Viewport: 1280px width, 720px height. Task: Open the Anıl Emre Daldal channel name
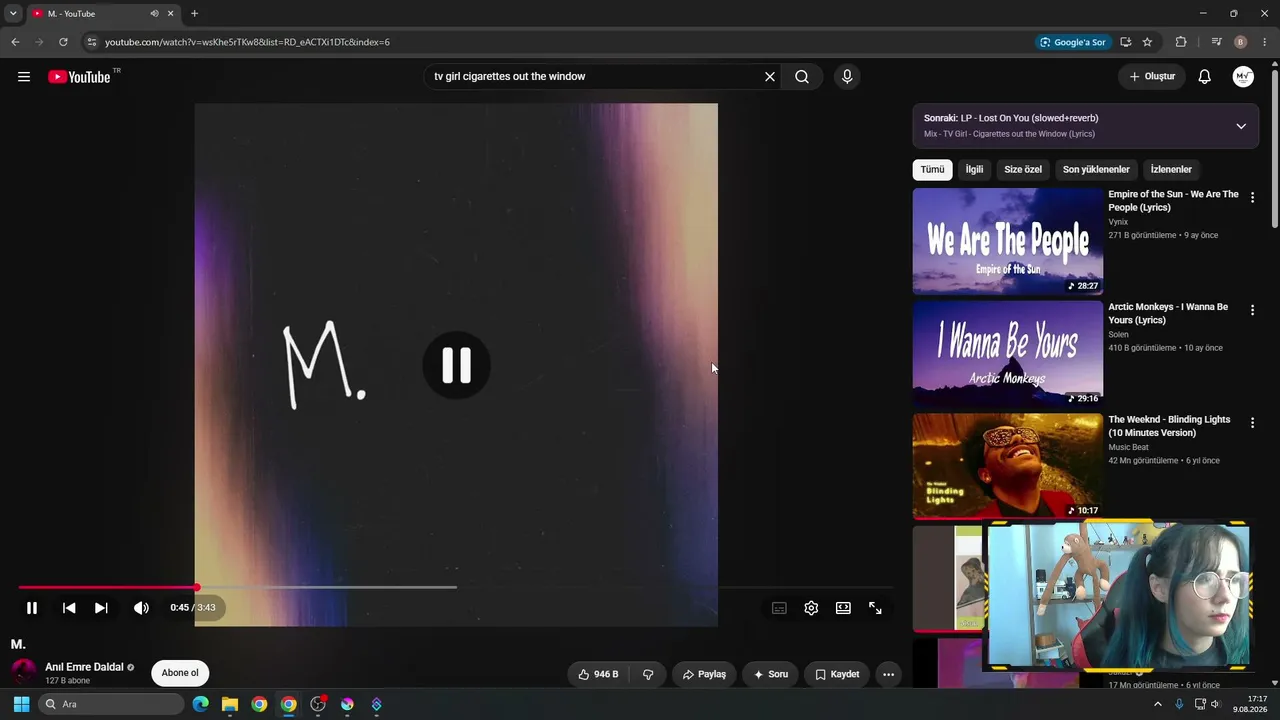tap(84, 667)
